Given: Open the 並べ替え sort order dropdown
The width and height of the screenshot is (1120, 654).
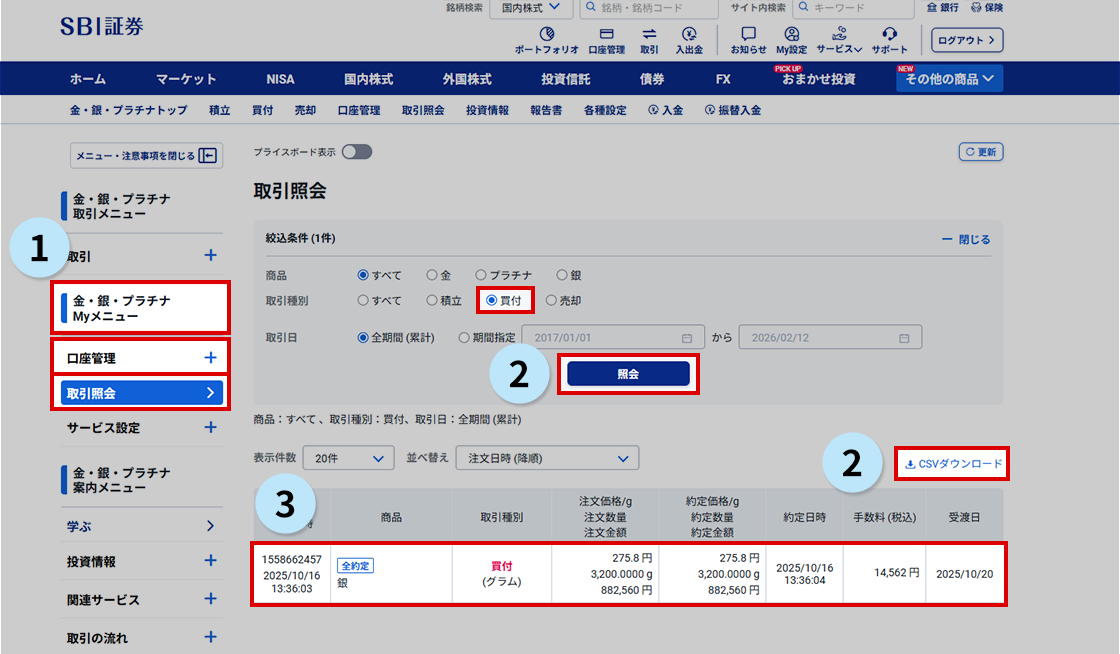Looking at the screenshot, I should click(546, 458).
